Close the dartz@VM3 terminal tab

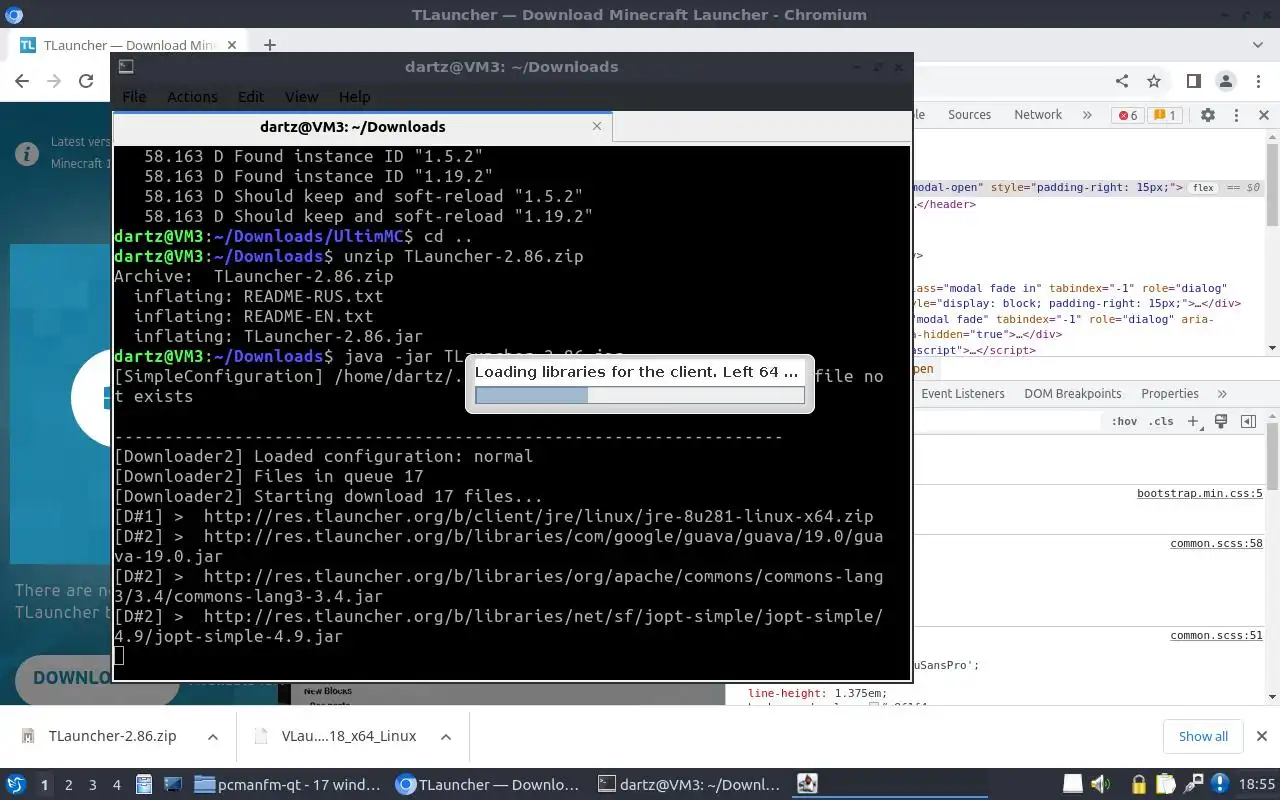click(597, 126)
